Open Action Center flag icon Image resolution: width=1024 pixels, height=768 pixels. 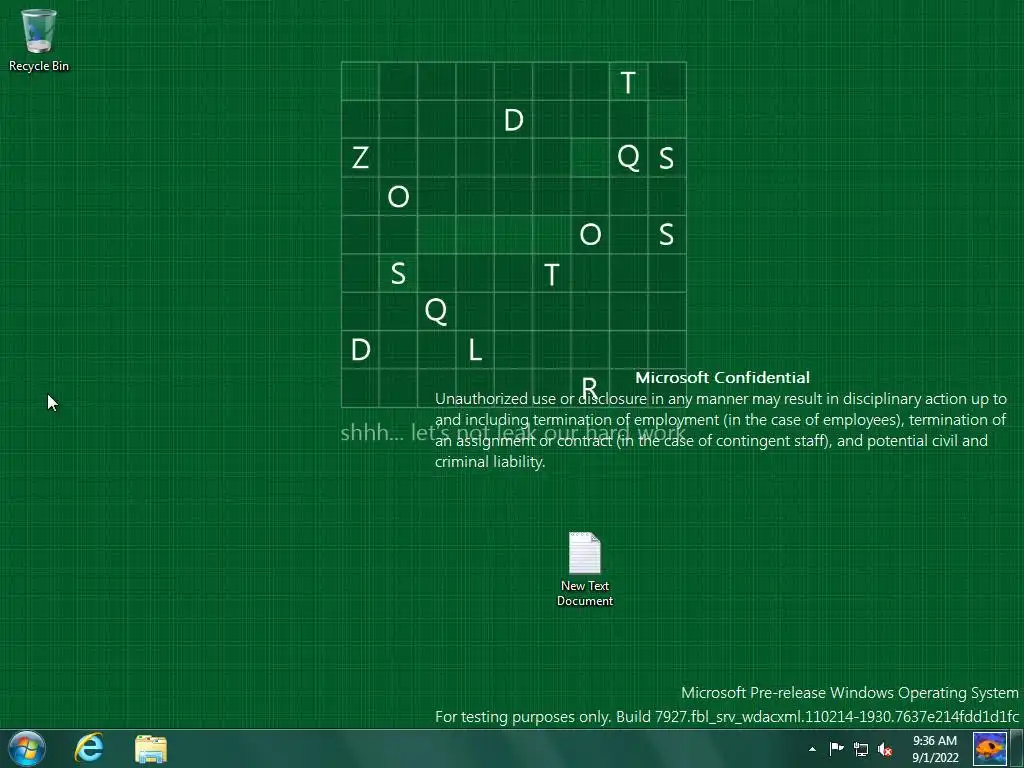[x=836, y=748]
